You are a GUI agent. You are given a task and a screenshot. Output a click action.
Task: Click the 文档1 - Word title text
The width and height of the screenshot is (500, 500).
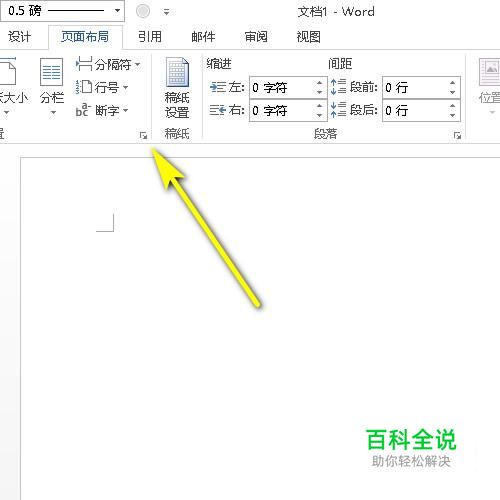coord(336,12)
